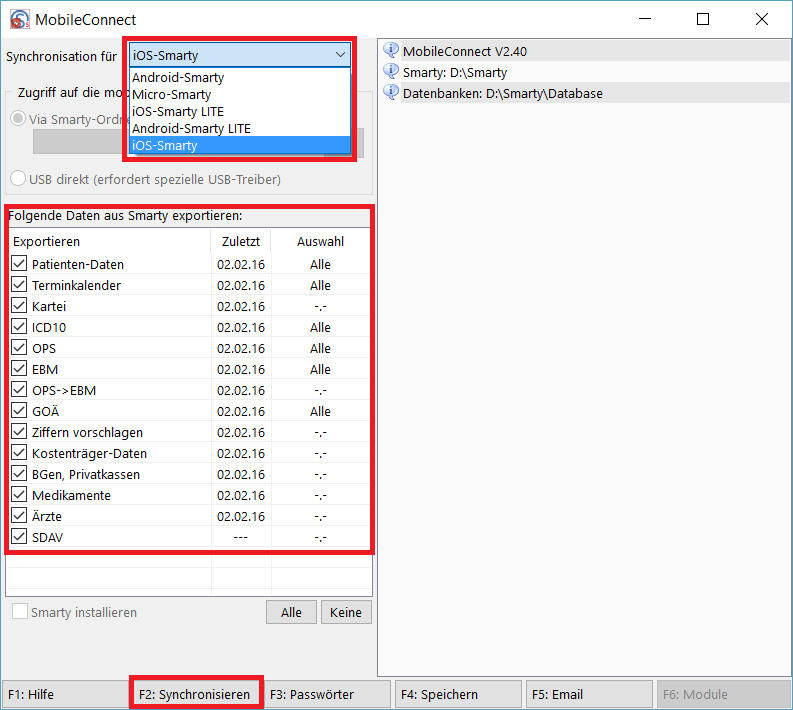Click the Auswahl column header
Screen dimensions: 793x710
[321, 241]
